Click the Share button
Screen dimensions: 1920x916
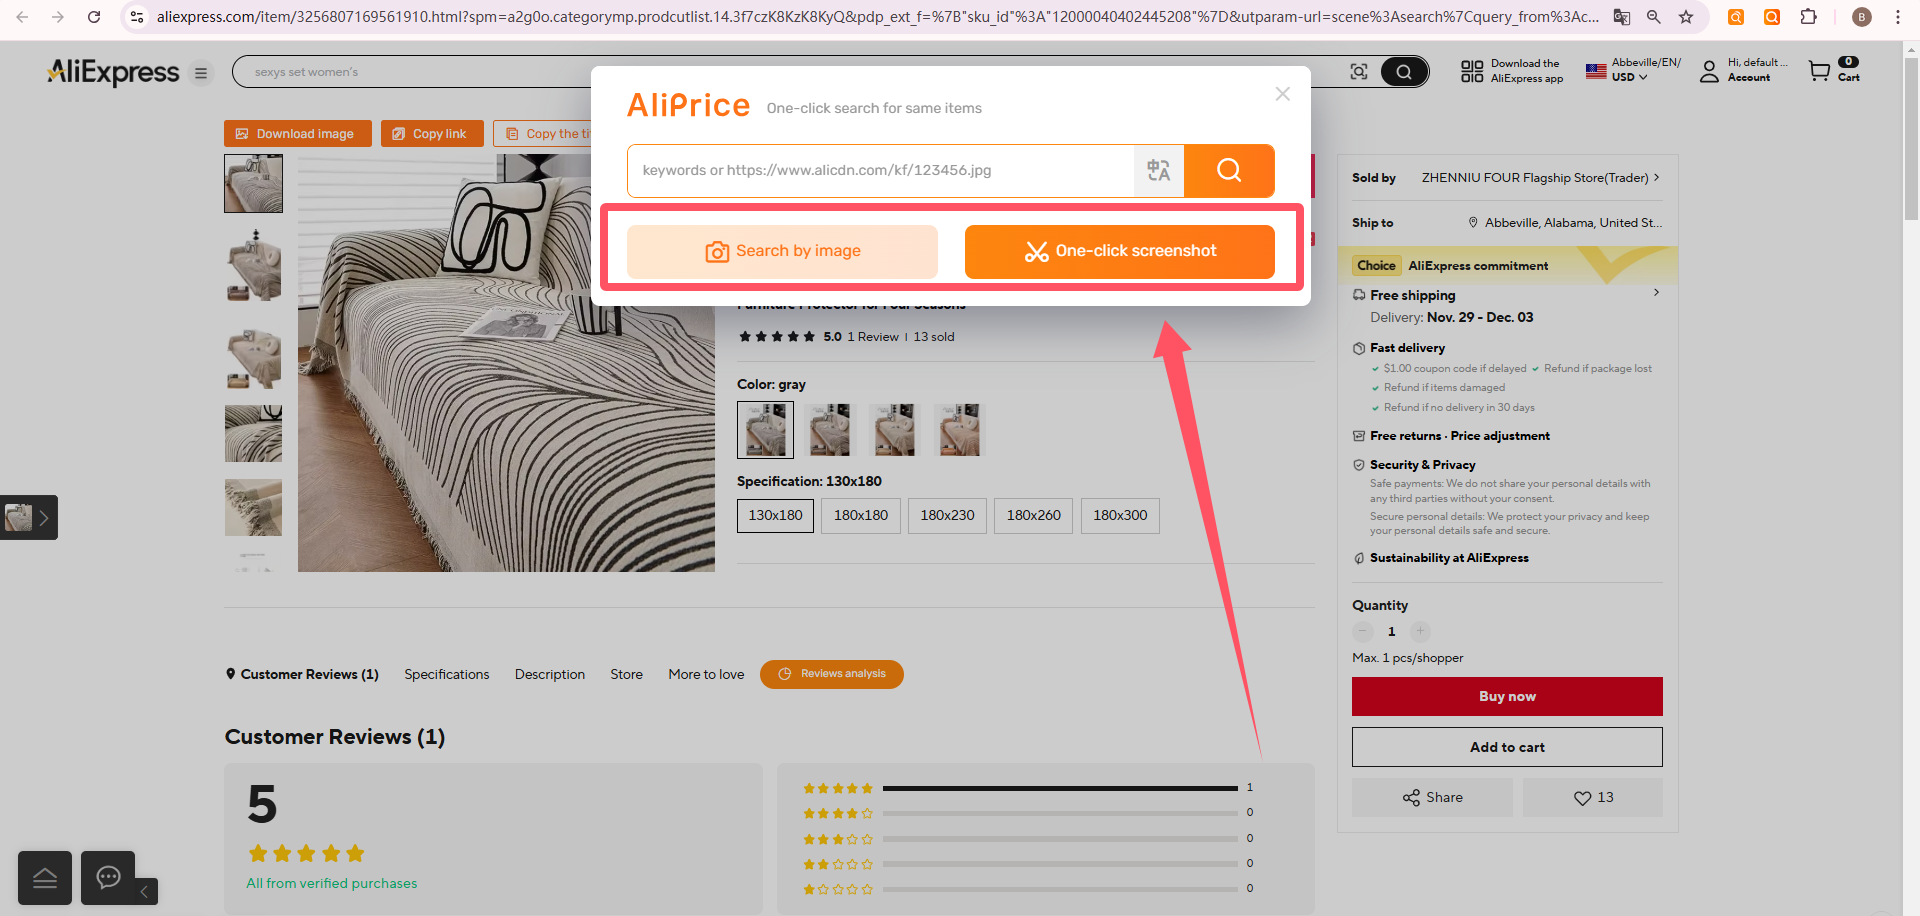pos(1432,798)
